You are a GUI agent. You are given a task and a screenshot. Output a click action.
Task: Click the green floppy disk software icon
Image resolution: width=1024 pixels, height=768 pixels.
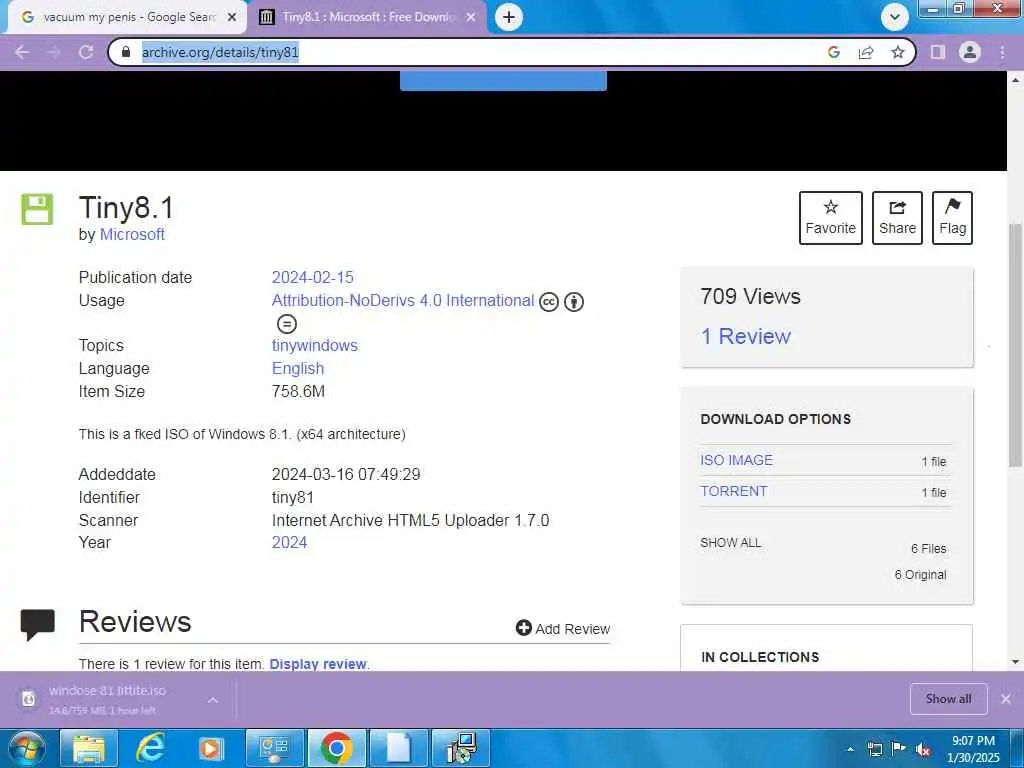tap(37, 209)
